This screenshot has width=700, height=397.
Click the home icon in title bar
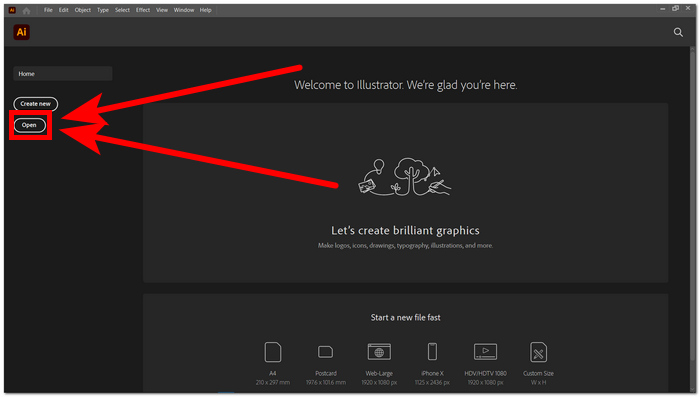coord(27,10)
